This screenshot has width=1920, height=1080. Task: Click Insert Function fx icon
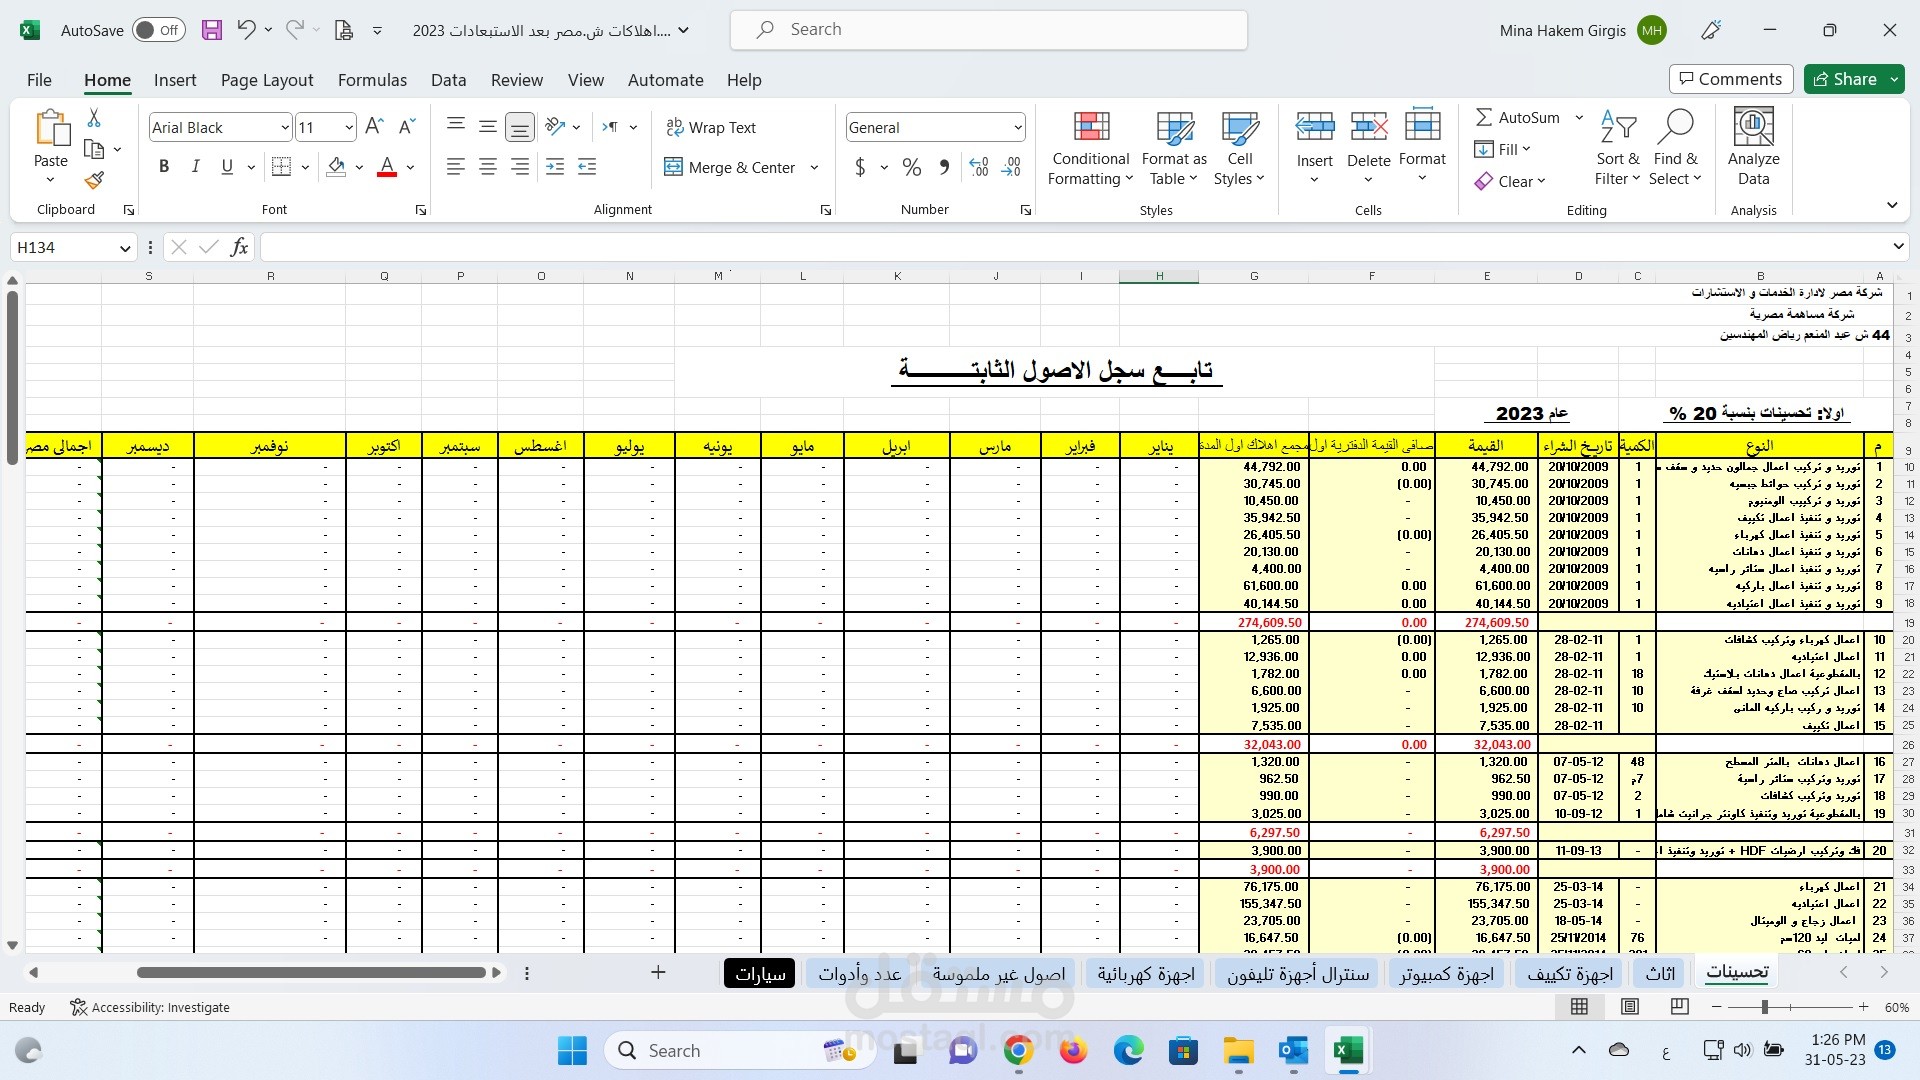(x=239, y=247)
